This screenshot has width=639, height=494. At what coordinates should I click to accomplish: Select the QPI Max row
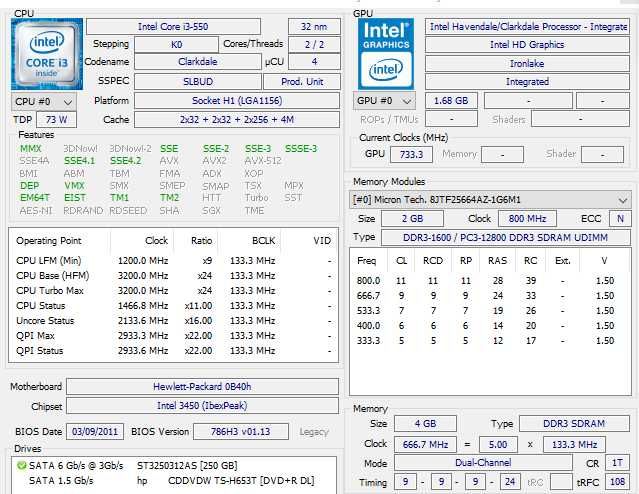coord(174,336)
